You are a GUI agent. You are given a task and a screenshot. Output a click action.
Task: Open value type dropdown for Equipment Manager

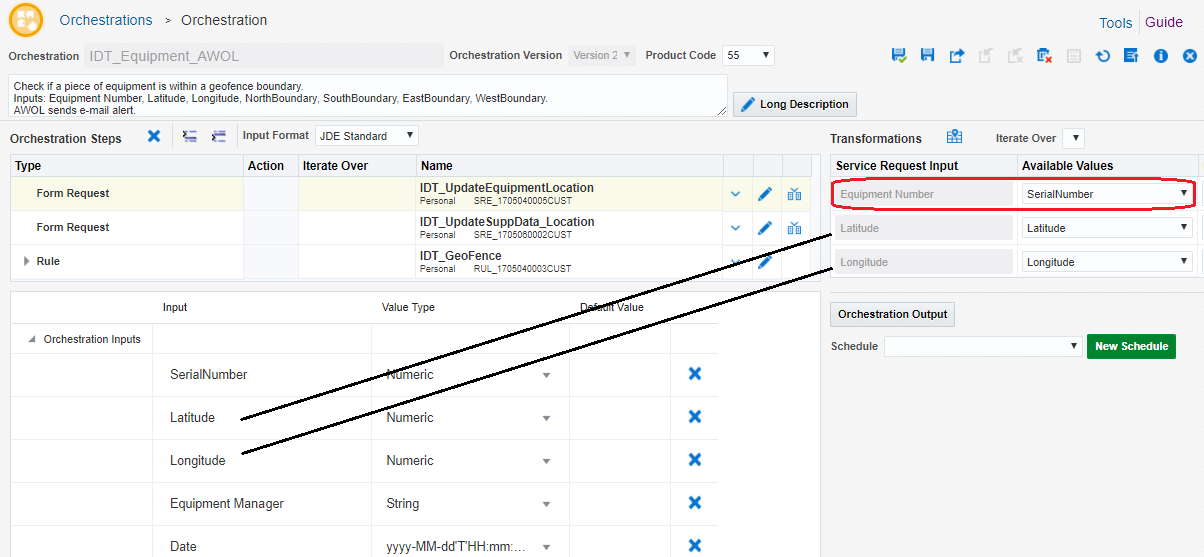pos(547,504)
